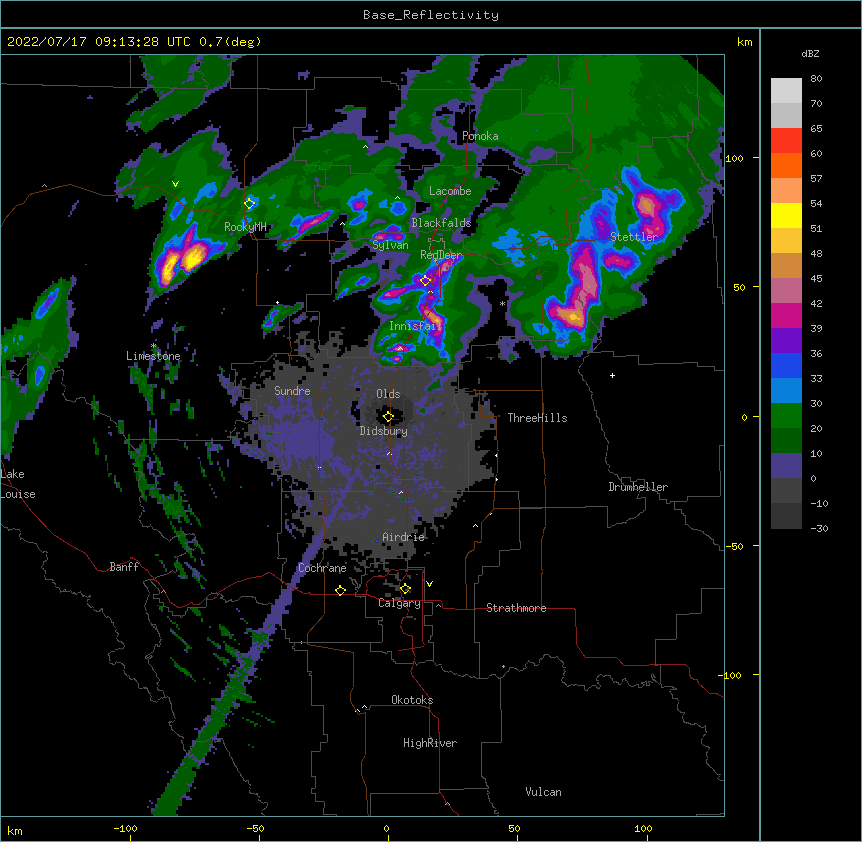Click the Didsbury city label
The width and height of the screenshot is (862, 842).
pyautogui.click(x=384, y=431)
